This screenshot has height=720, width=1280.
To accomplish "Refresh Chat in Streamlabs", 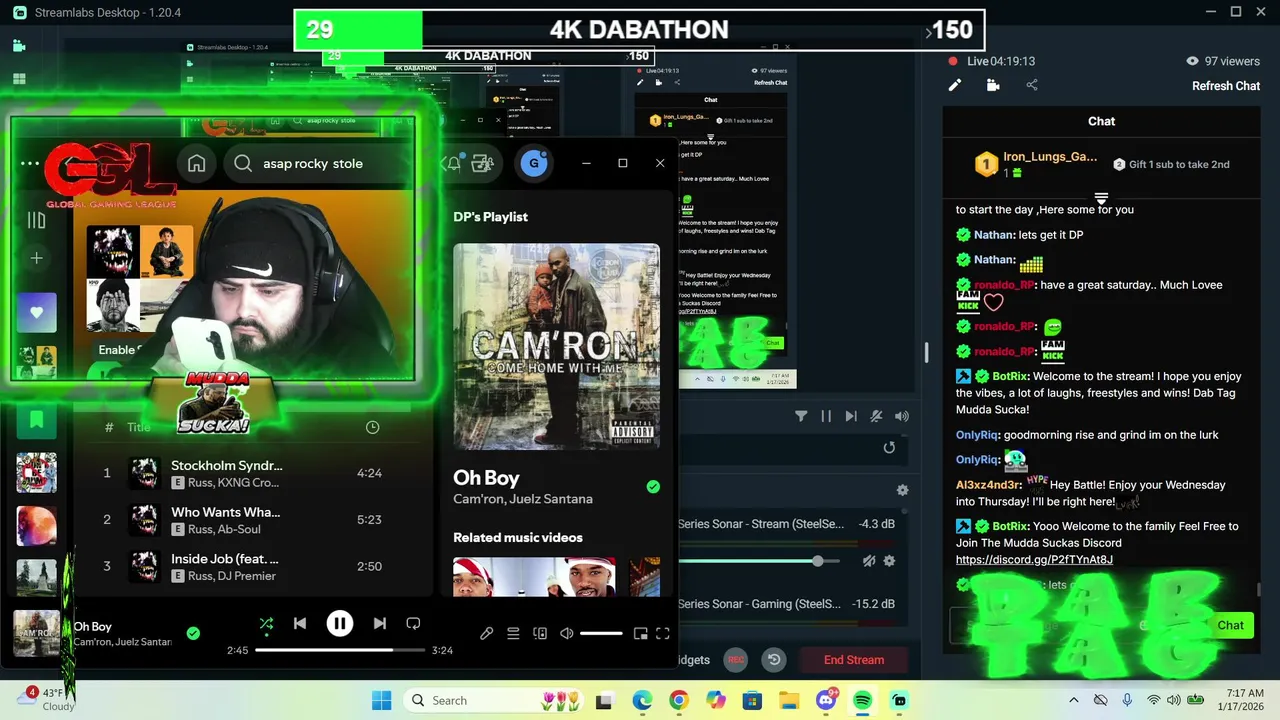I will (1225, 86).
